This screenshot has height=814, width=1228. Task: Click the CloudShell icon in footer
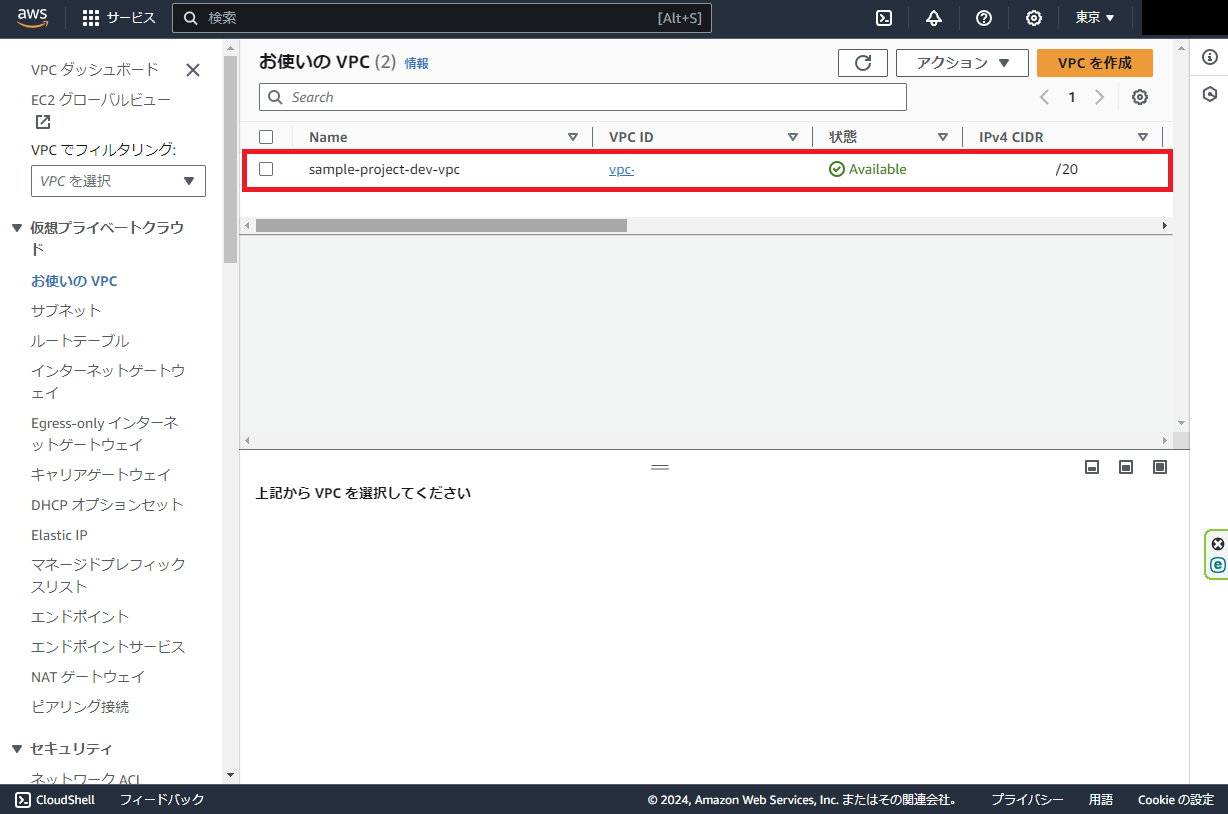pos(23,800)
